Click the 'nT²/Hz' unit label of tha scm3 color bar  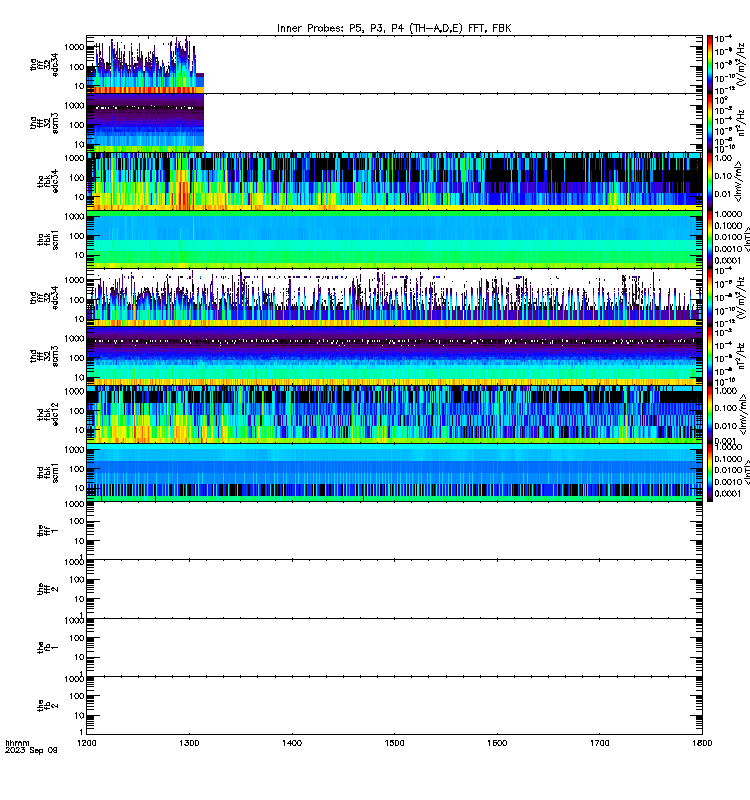(741, 123)
